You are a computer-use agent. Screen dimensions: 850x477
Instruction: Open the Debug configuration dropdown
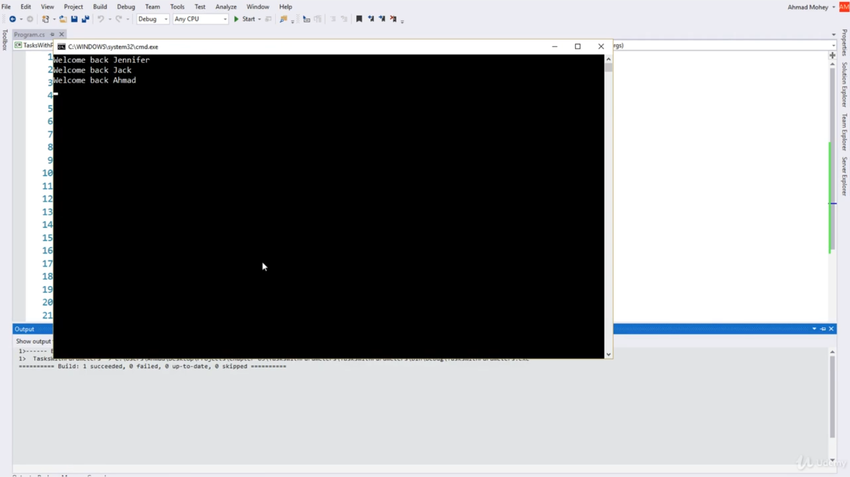[152, 19]
